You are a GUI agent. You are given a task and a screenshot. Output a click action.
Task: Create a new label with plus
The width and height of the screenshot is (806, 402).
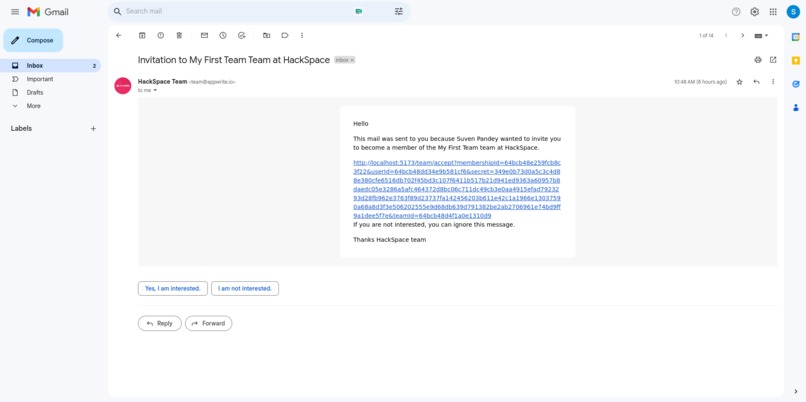point(93,129)
